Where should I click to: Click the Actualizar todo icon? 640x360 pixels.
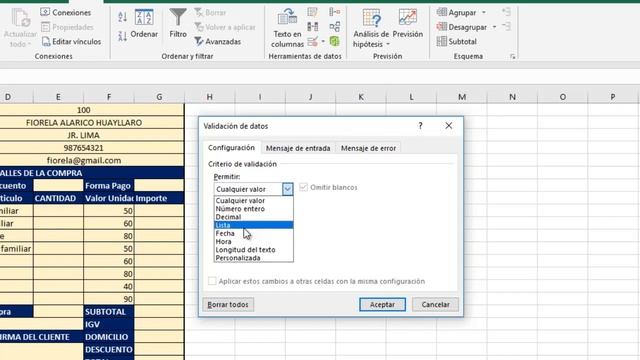coord(20,19)
